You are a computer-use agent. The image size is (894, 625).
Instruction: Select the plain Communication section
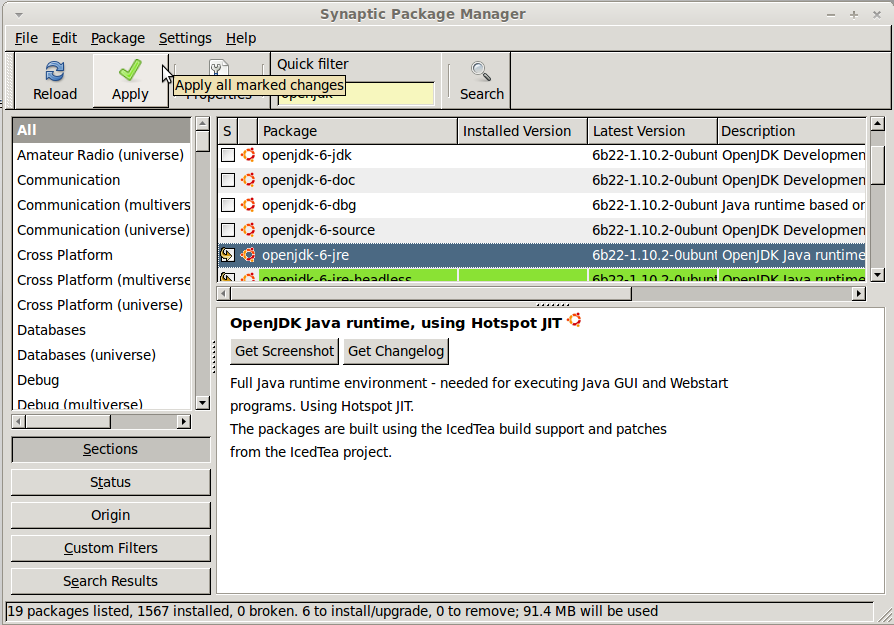tap(101, 180)
